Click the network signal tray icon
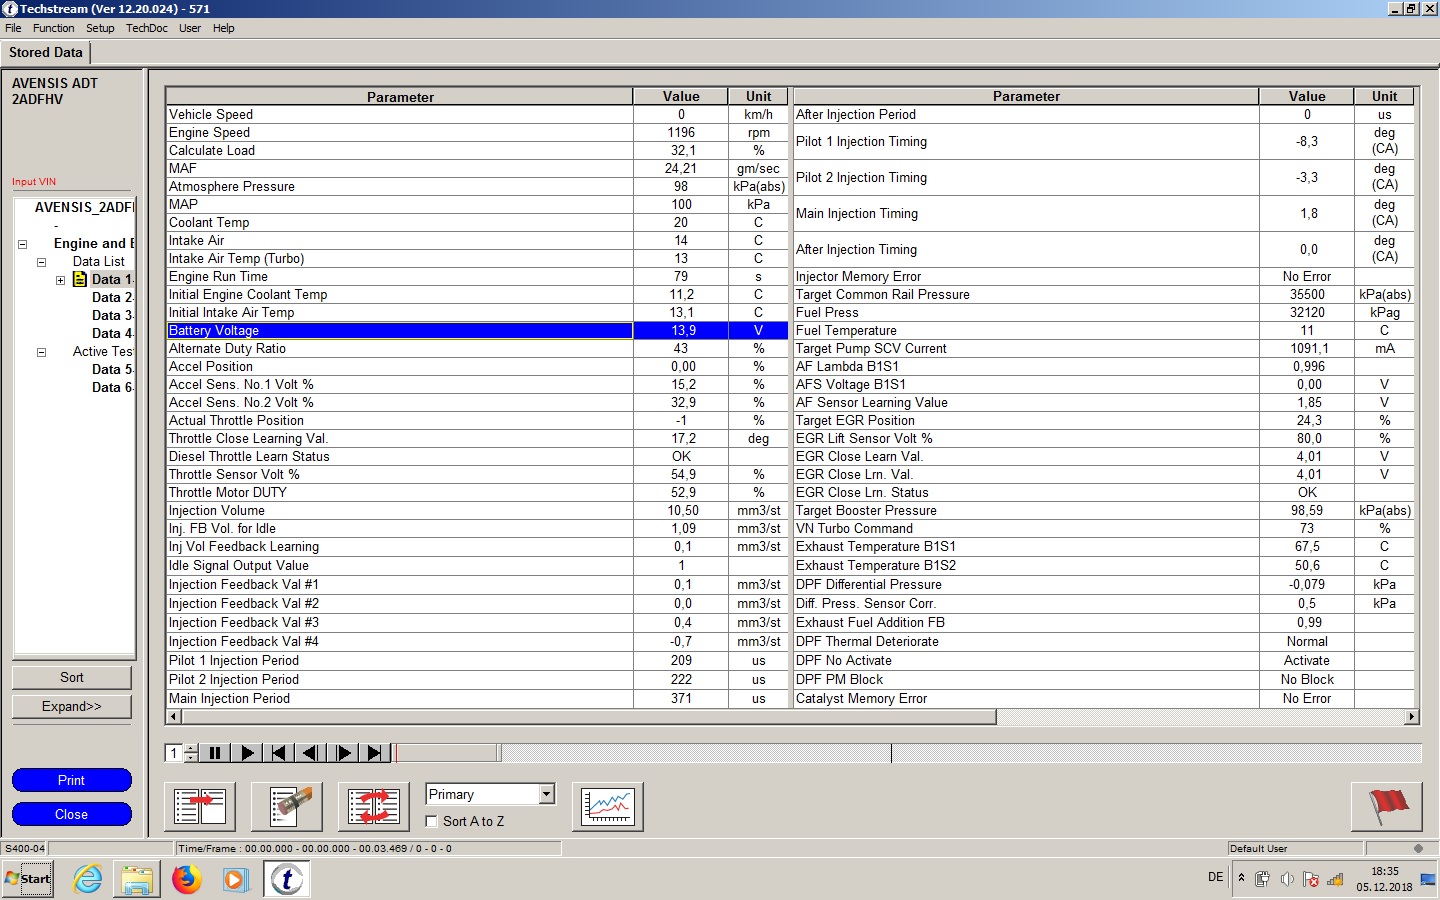This screenshot has width=1440, height=900. point(1335,879)
